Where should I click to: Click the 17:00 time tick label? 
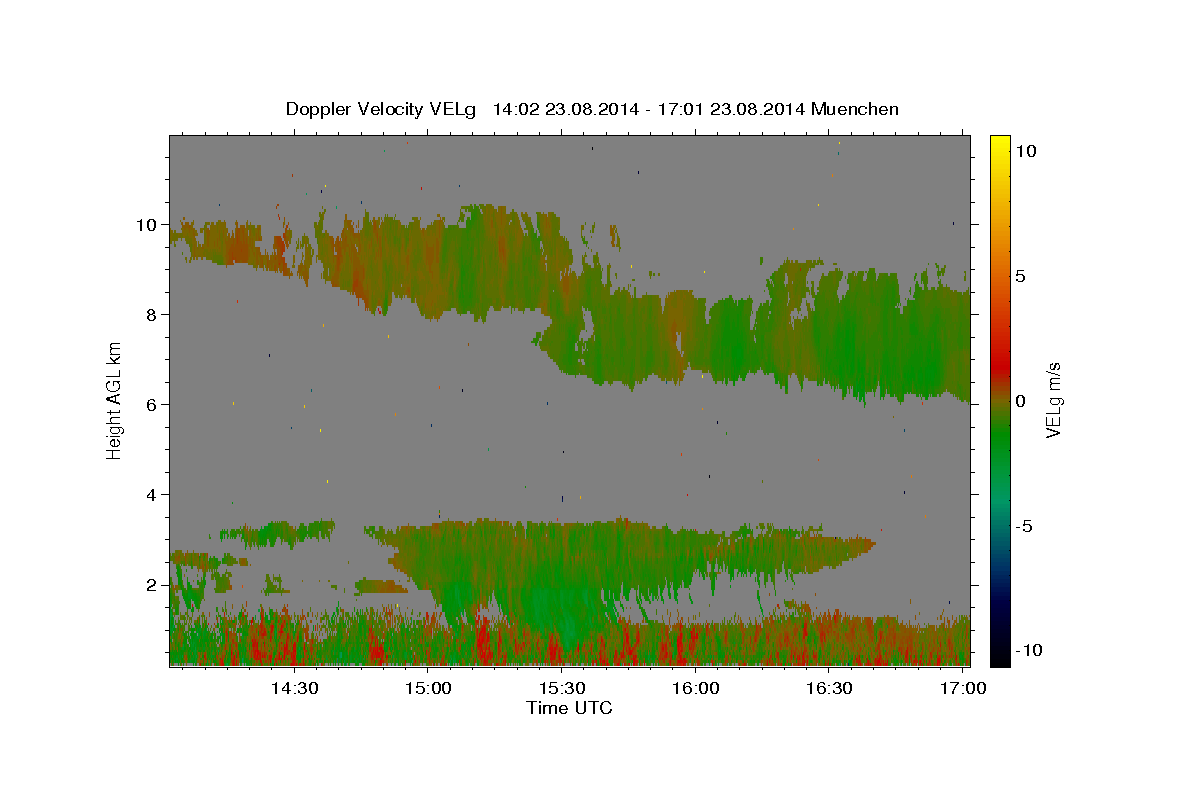point(963,688)
